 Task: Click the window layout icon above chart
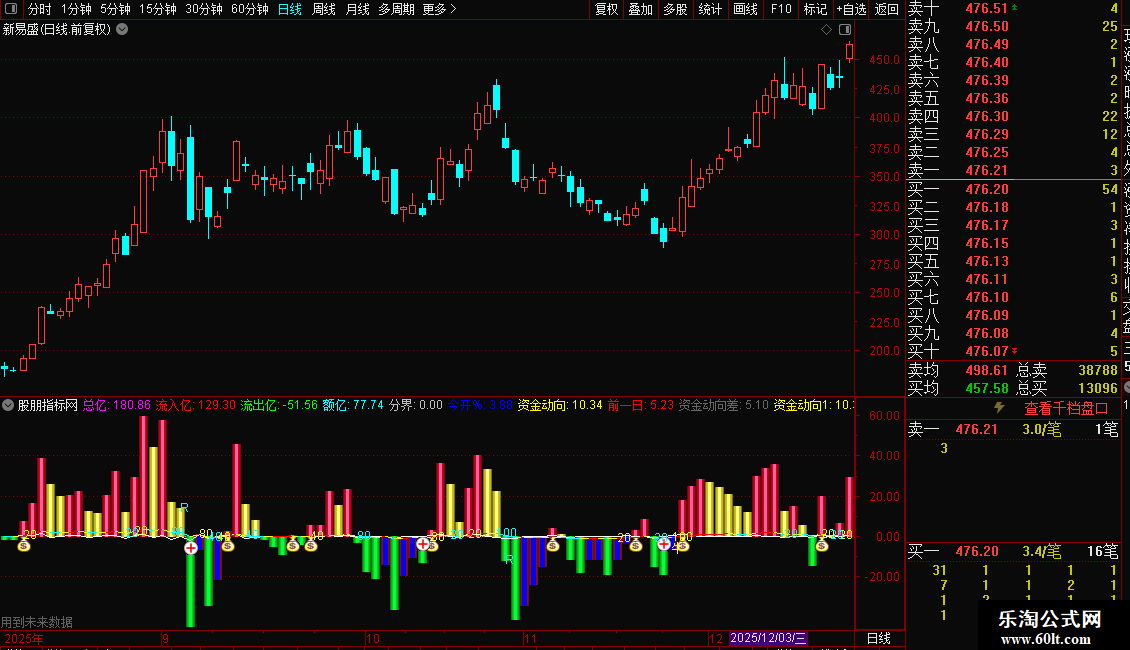tap(845, 30)
